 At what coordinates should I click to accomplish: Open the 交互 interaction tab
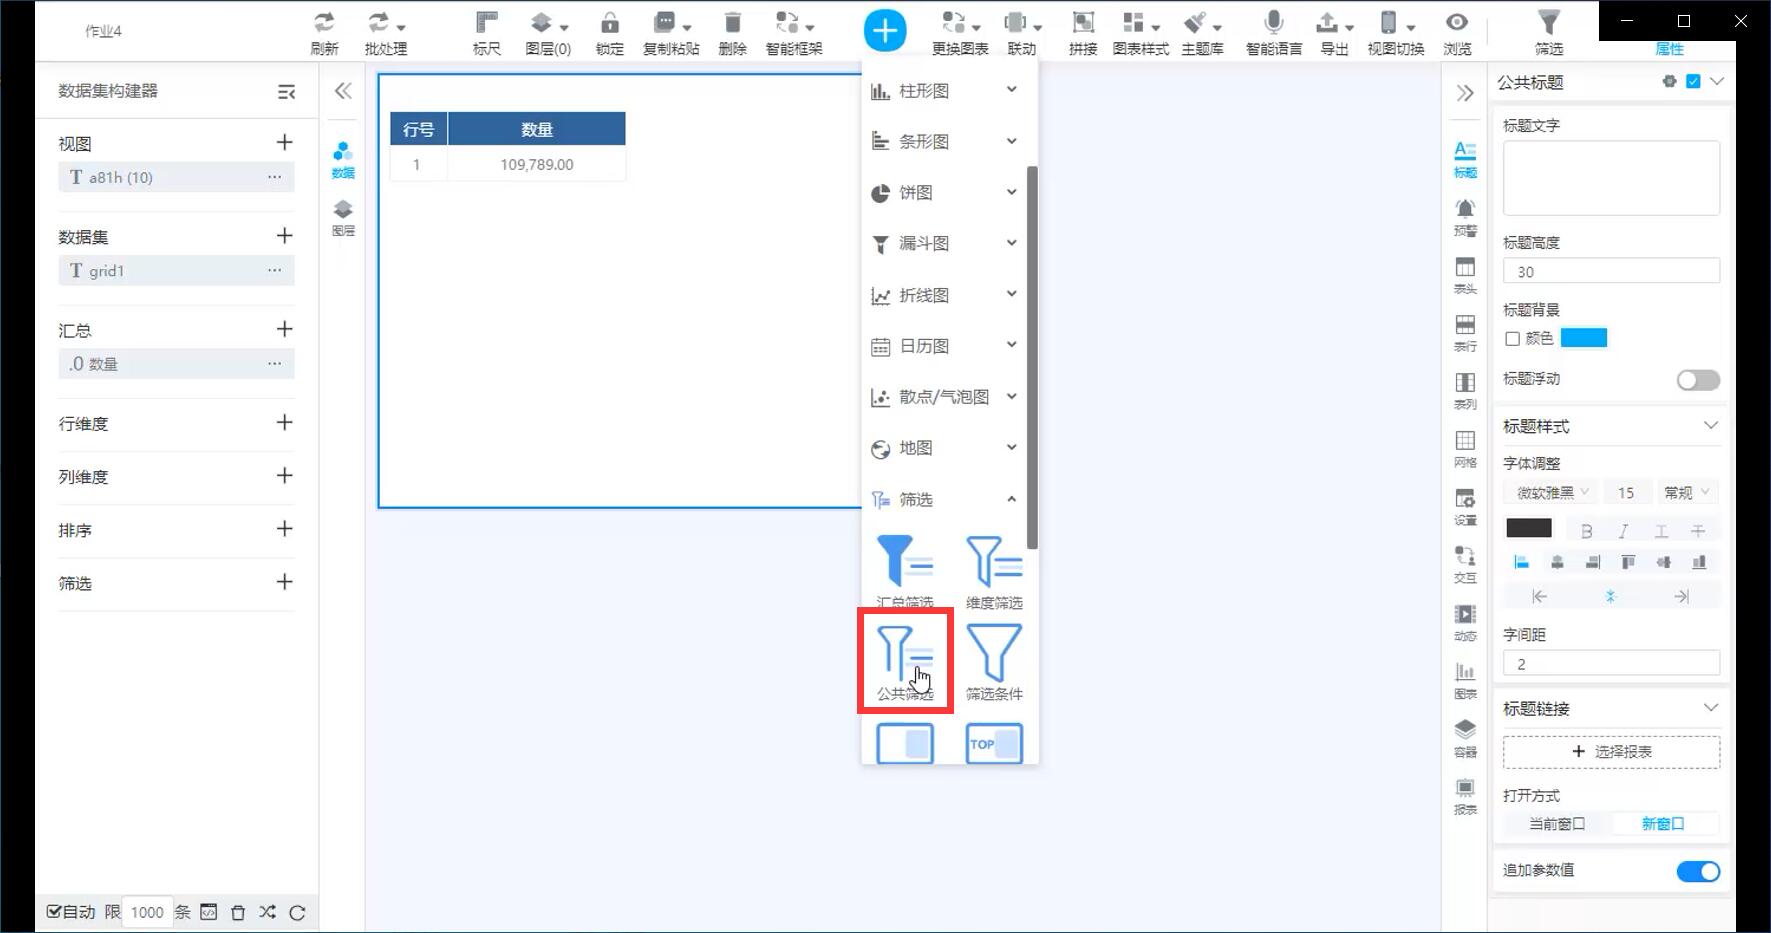tap(1465, 563)
